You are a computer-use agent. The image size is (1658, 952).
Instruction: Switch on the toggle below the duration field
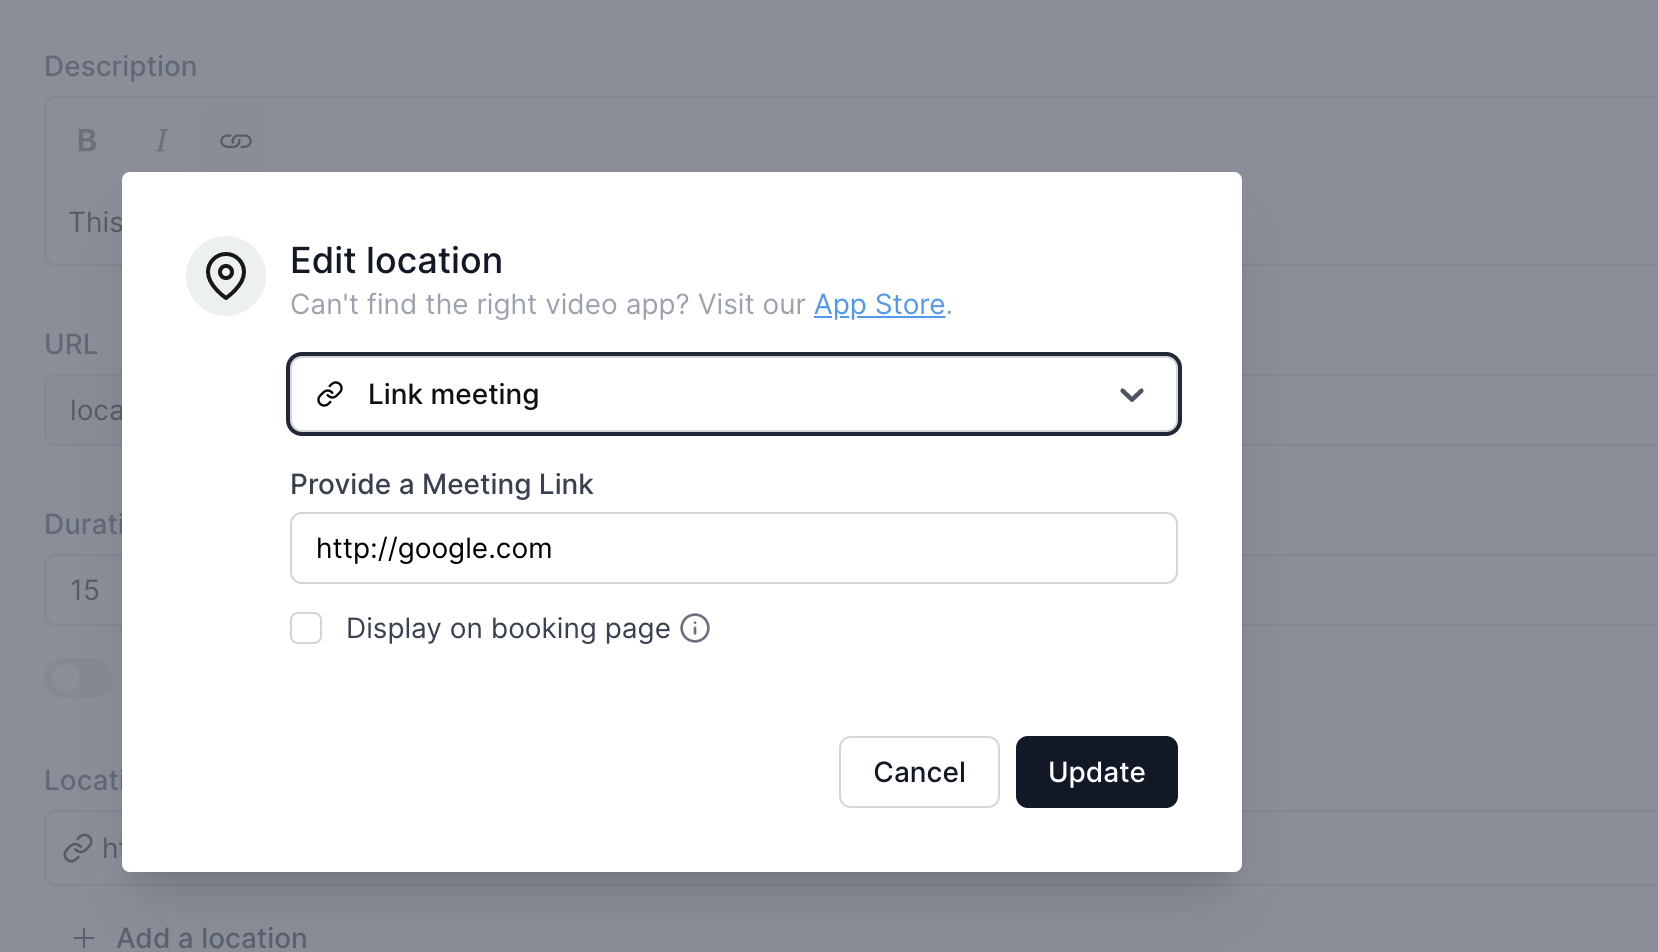tap(78, 678)
